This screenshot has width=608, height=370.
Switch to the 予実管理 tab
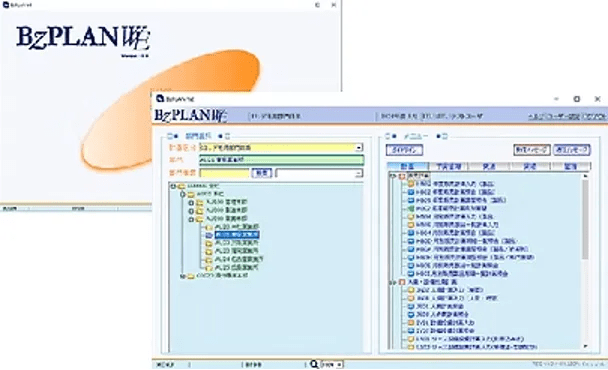pyautogui.click(x=449, y=166)
